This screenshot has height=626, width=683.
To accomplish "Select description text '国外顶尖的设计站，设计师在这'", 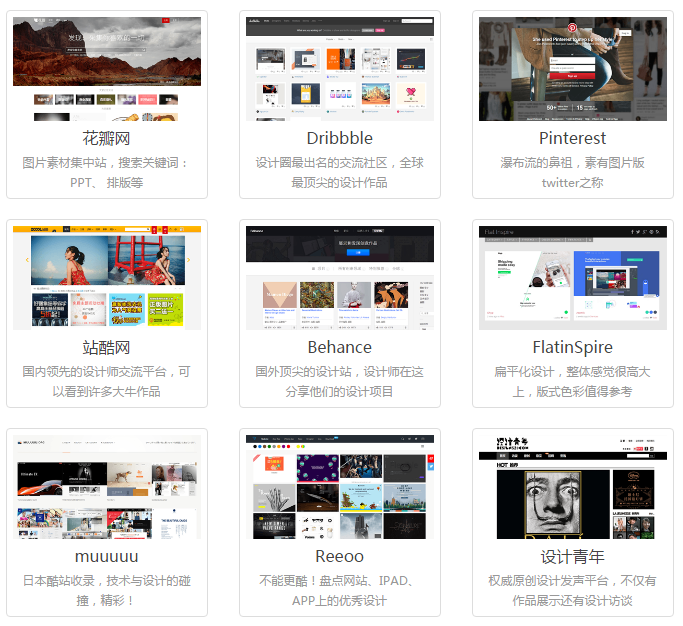I will pyautogui.click(x=340, y=372).
